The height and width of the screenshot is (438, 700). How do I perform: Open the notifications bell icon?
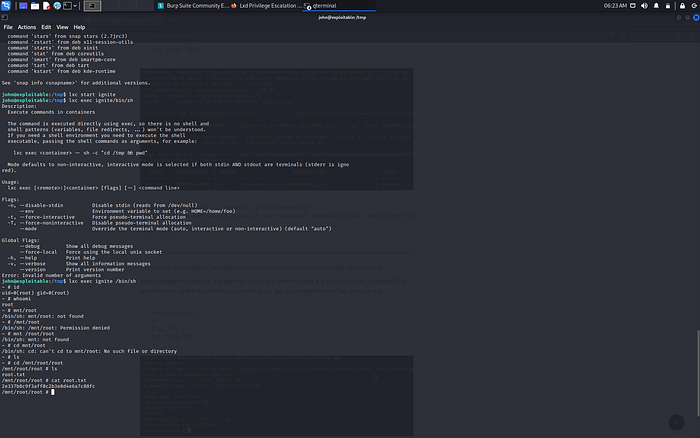tap(656, 6)
